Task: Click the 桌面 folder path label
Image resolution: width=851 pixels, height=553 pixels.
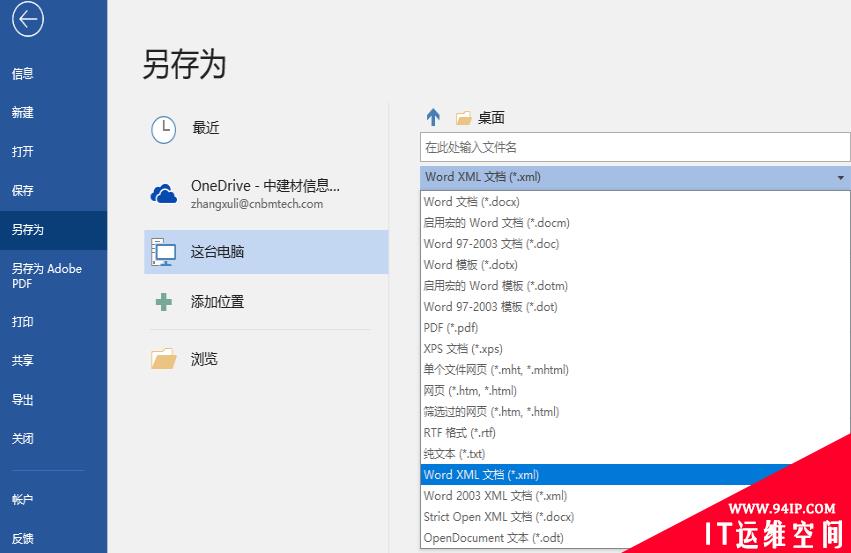Action: click(x=491, y=118)
